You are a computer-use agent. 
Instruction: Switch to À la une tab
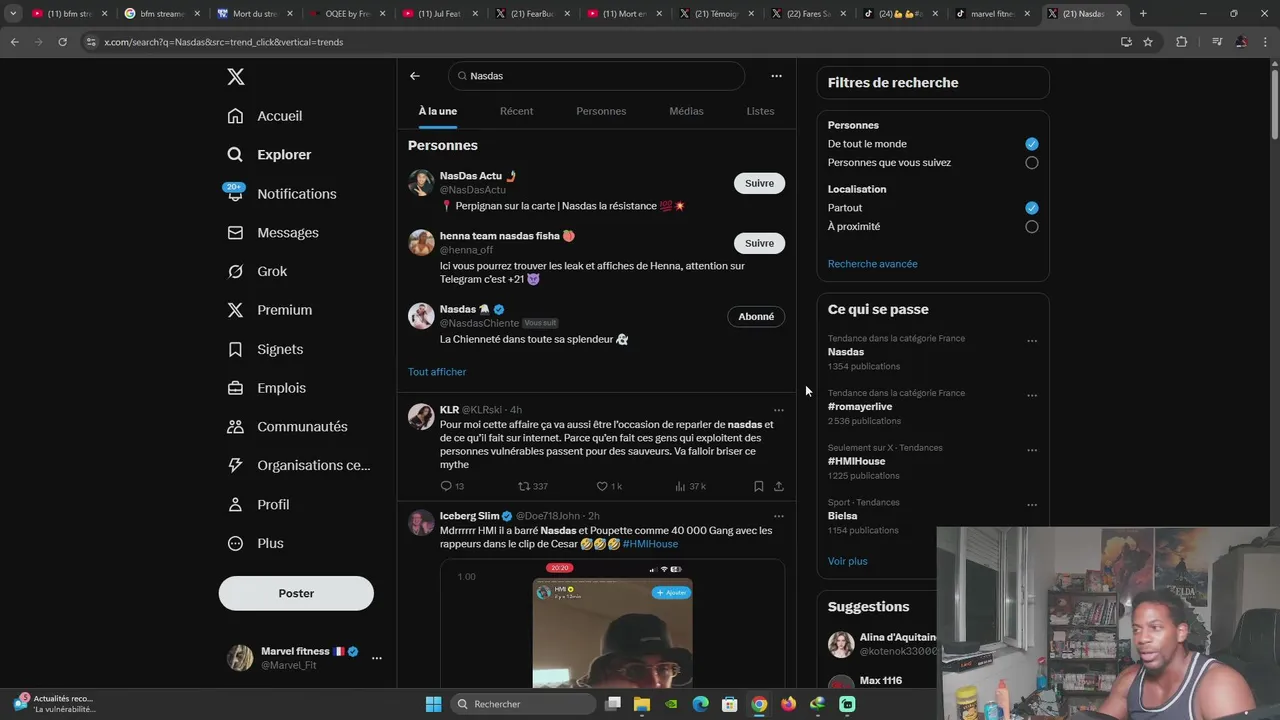[x=438, y=111]
